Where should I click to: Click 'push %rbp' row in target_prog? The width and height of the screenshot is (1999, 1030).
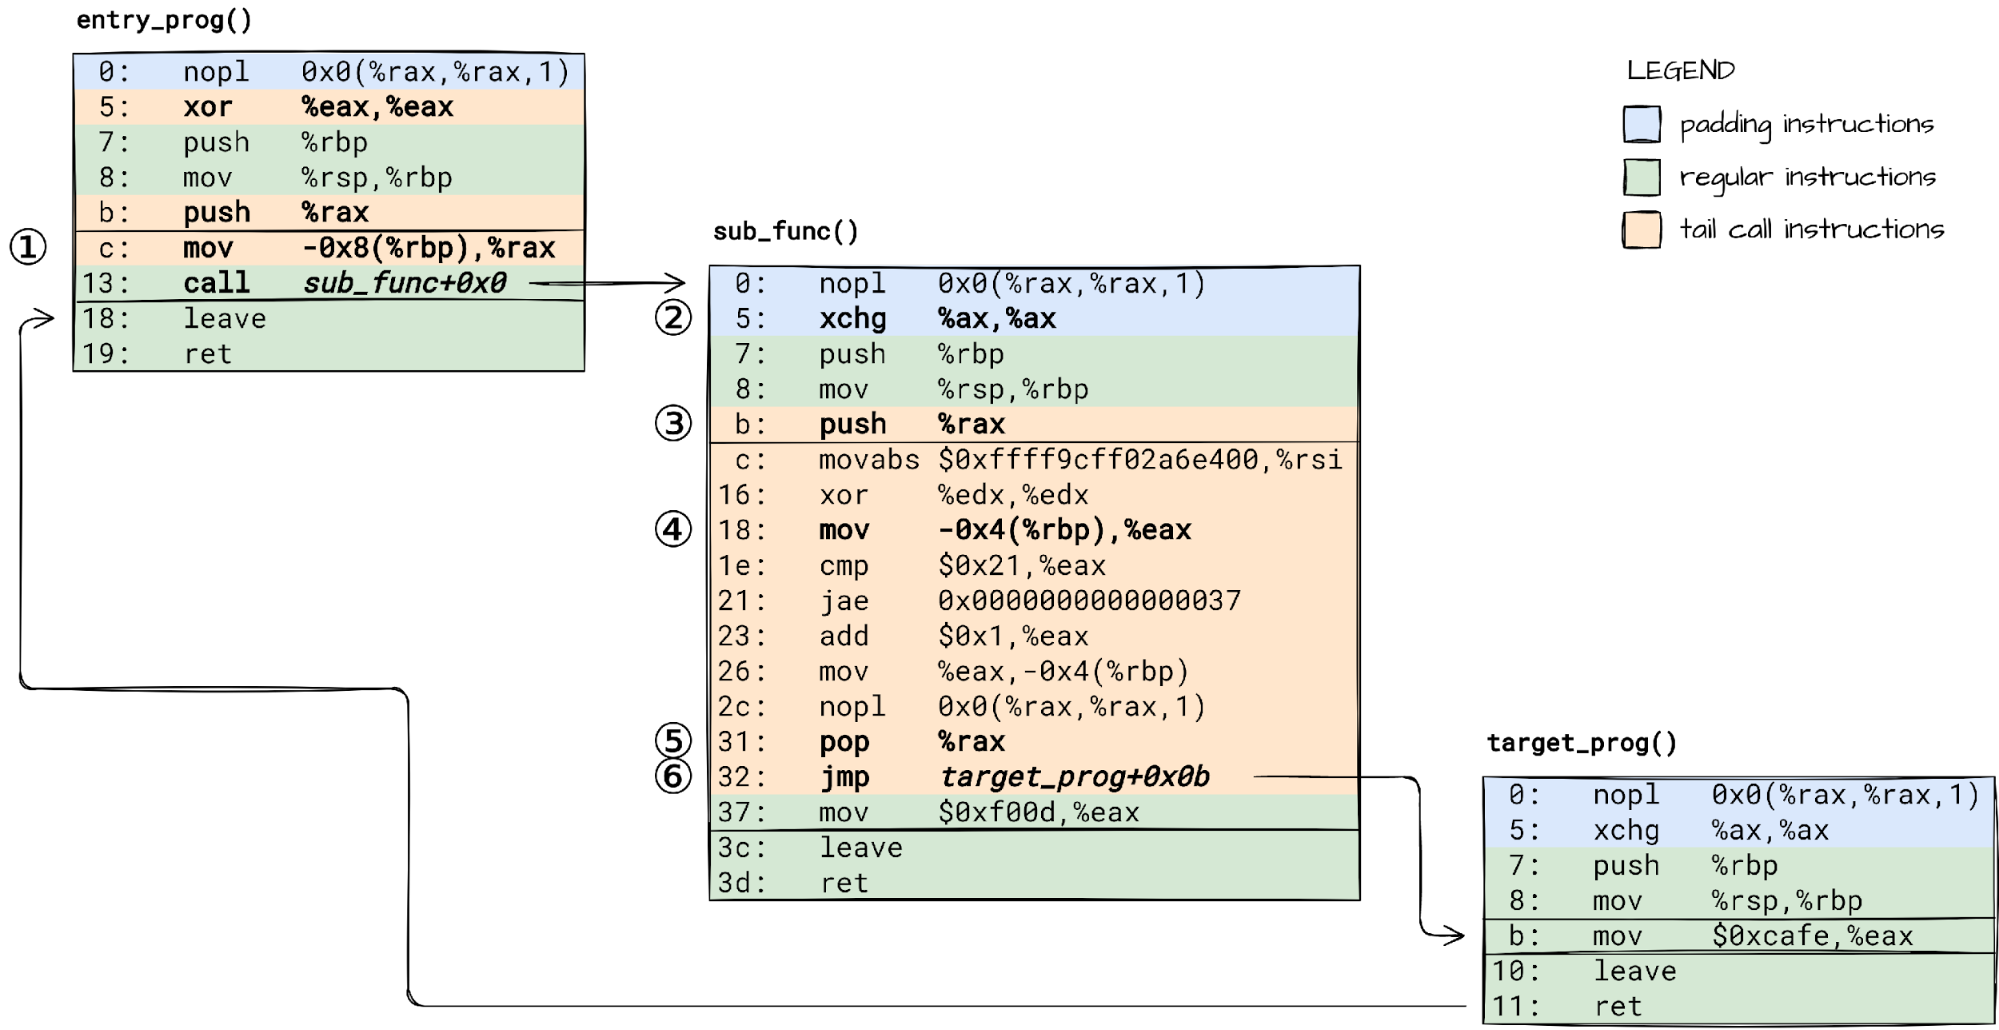pyautogui.click(x=1739, y=866)
